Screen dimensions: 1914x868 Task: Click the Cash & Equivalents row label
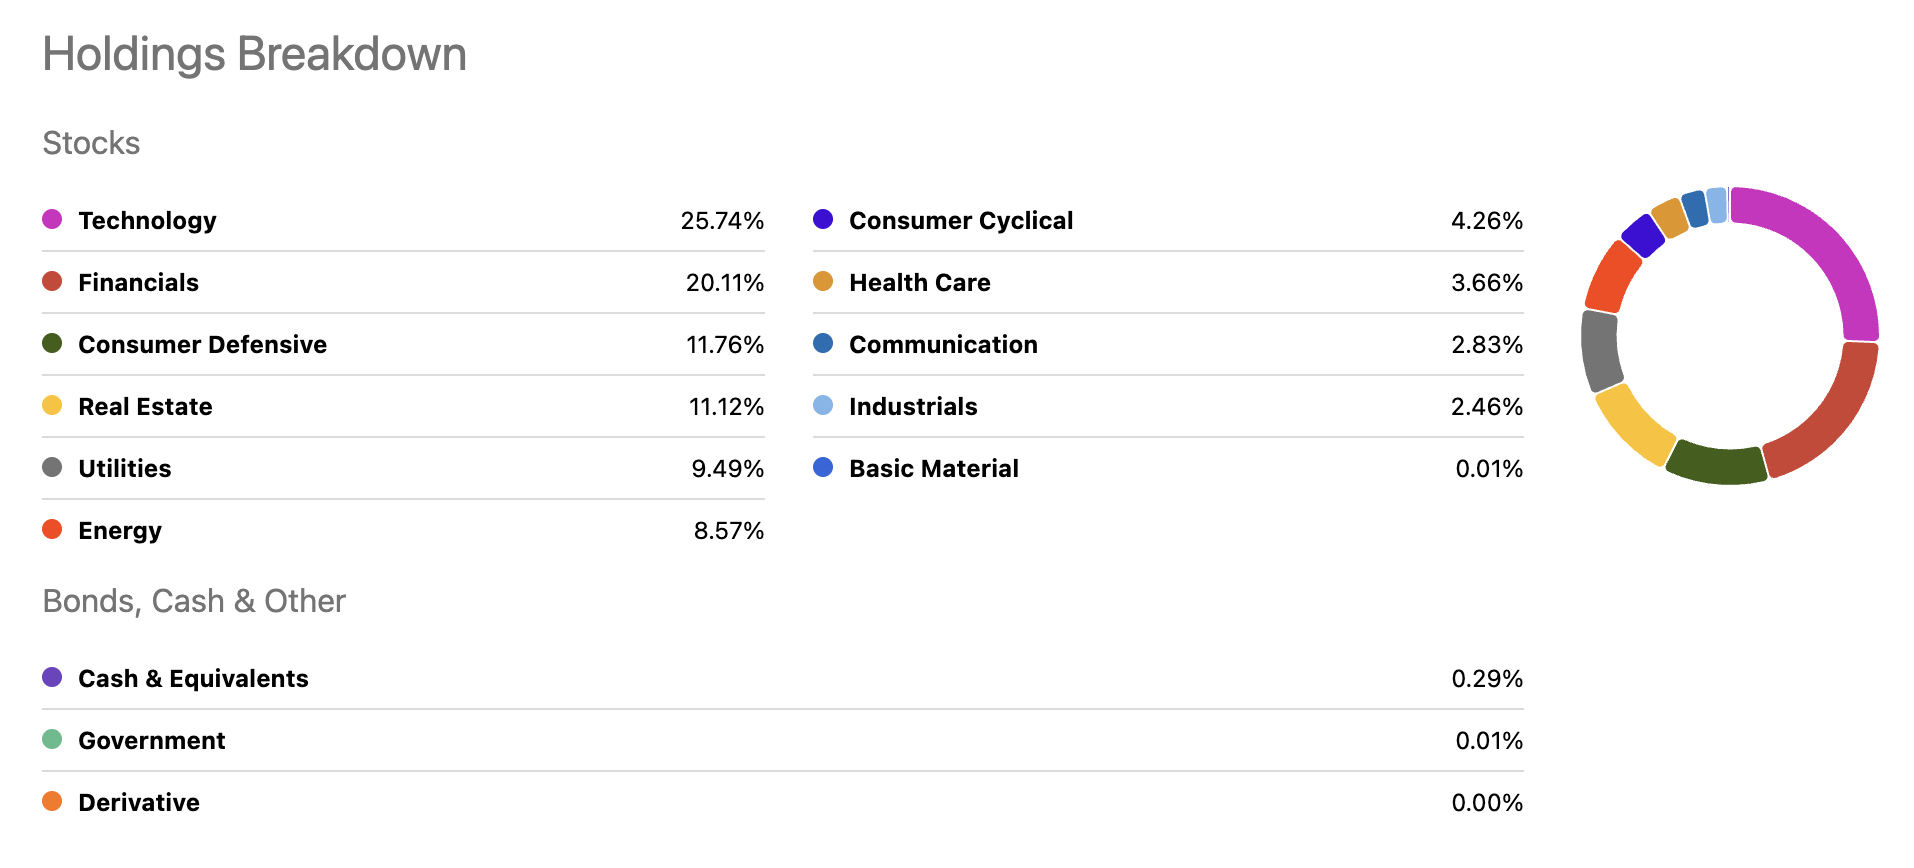(193, 679)
